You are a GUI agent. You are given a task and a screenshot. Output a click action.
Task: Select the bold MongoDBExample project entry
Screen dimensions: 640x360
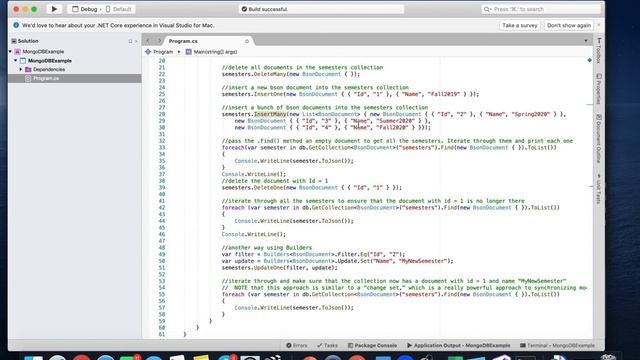point(50,60)
